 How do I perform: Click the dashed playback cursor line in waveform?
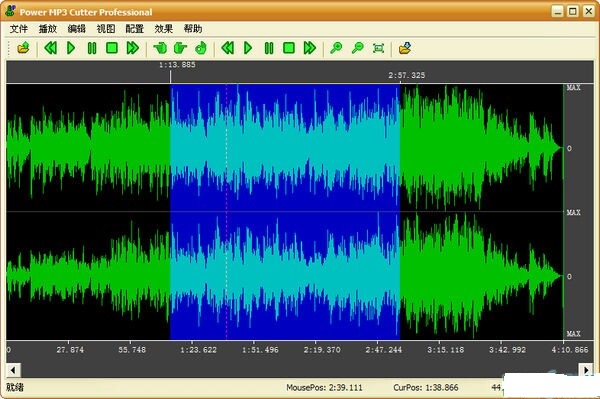coord(226,211)
